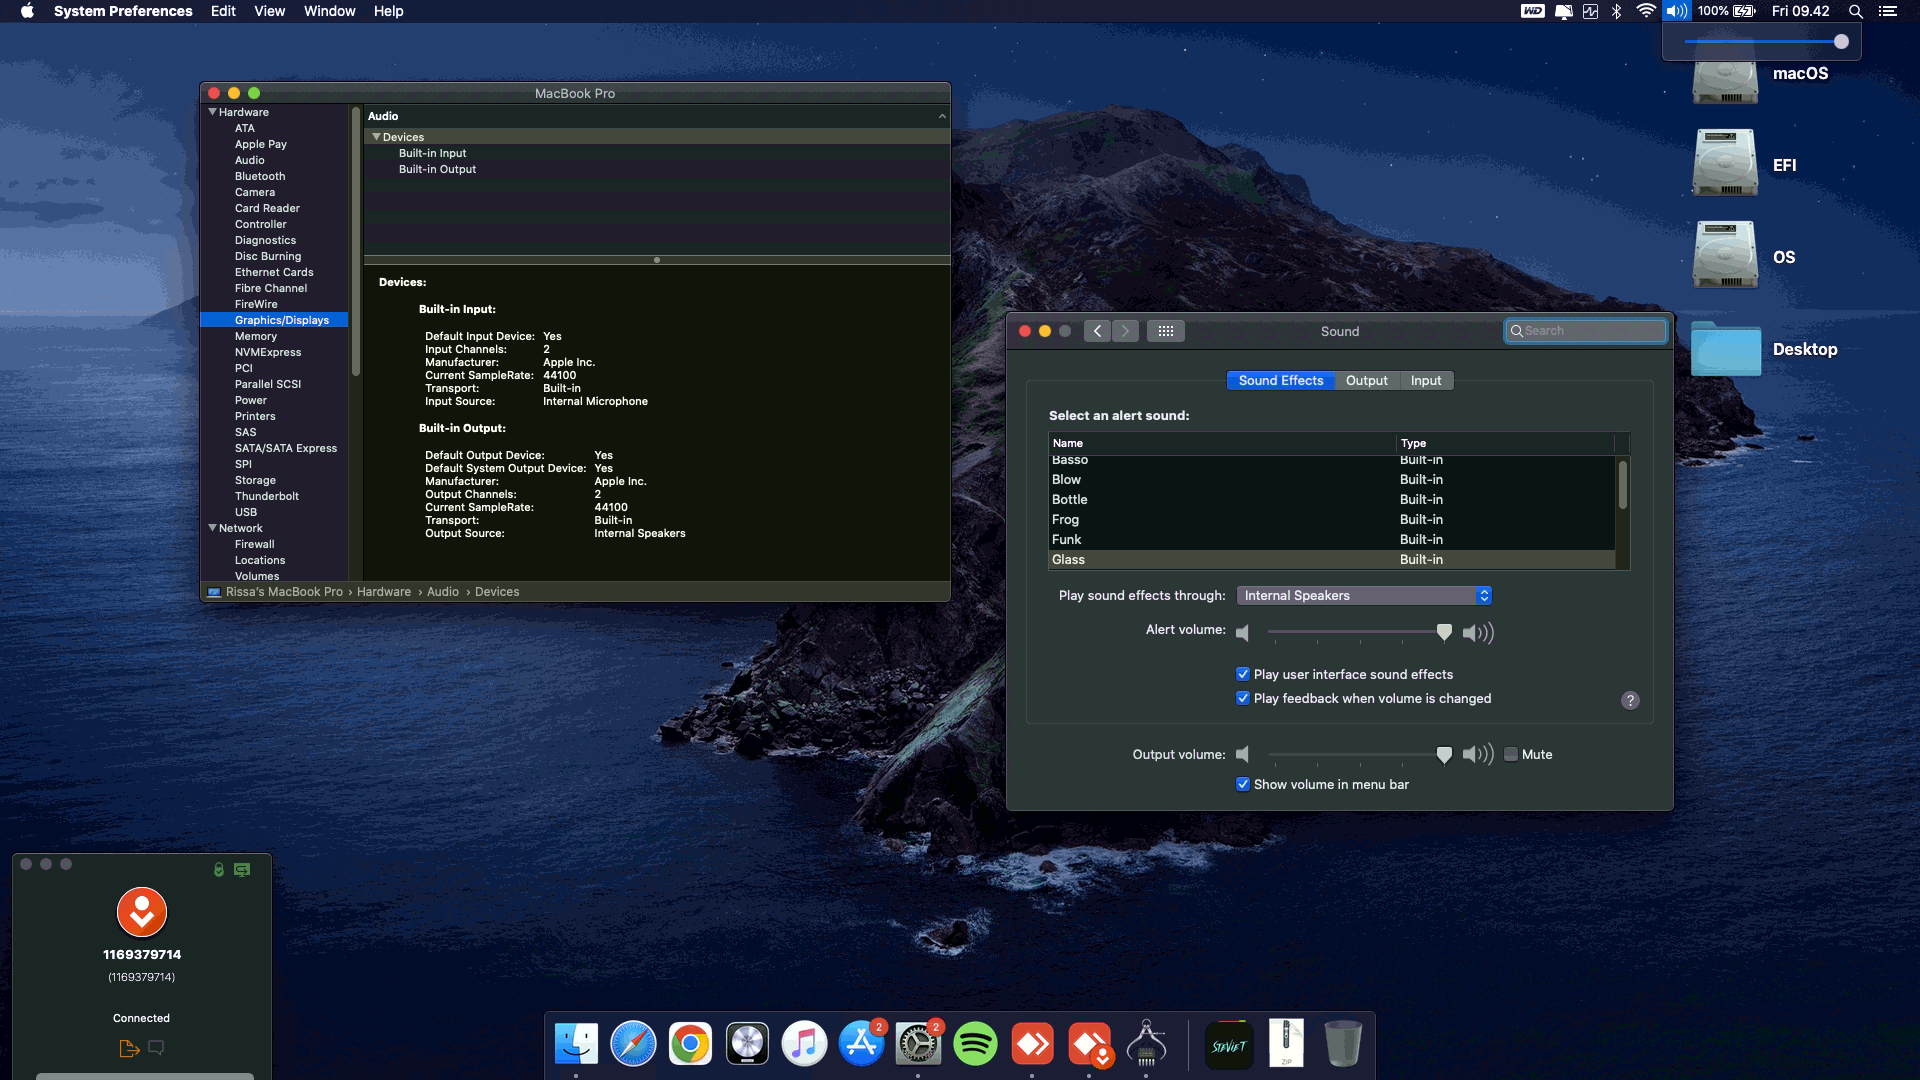Image resolution: width=1920 pixels, height=1080 pixels.
Task: Select Bluetooth in System Information sidebar
Action: tap(260, 176)
